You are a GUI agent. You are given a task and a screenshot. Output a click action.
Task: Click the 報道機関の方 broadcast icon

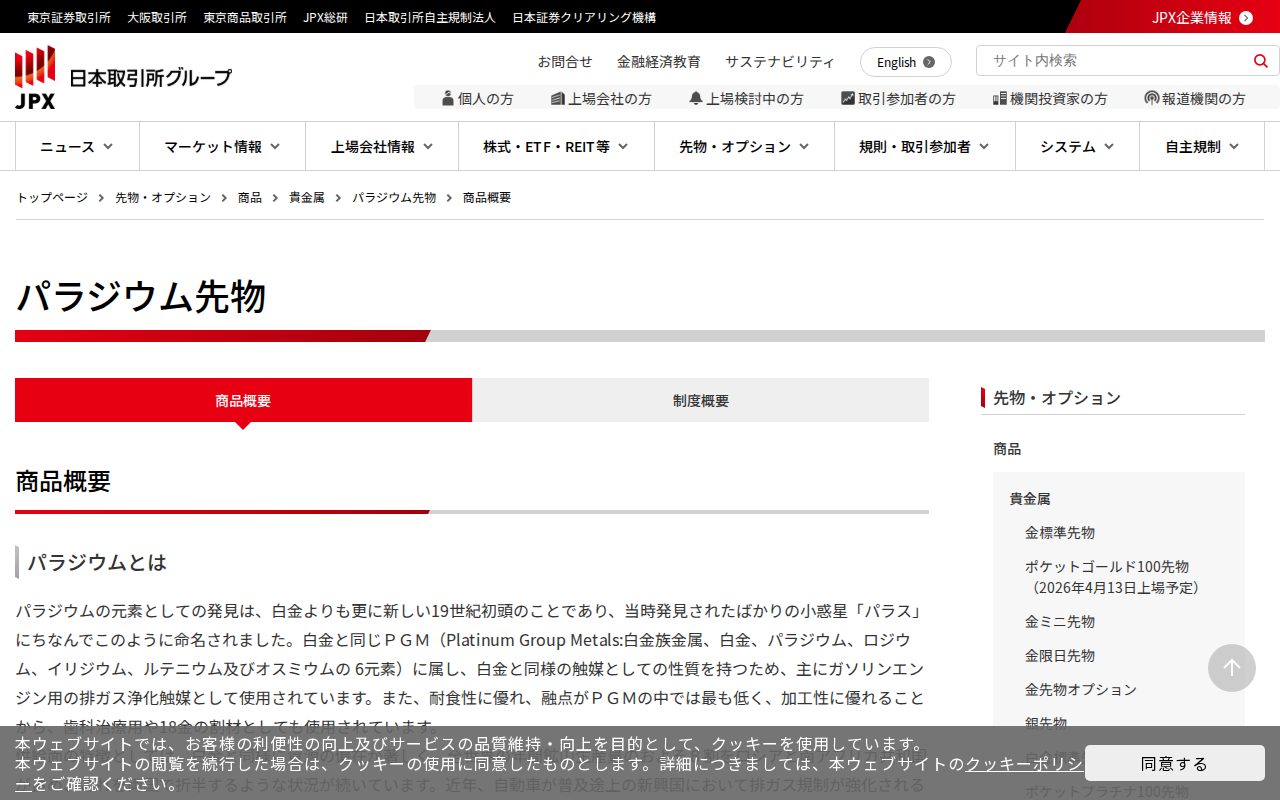[1152, 98]
